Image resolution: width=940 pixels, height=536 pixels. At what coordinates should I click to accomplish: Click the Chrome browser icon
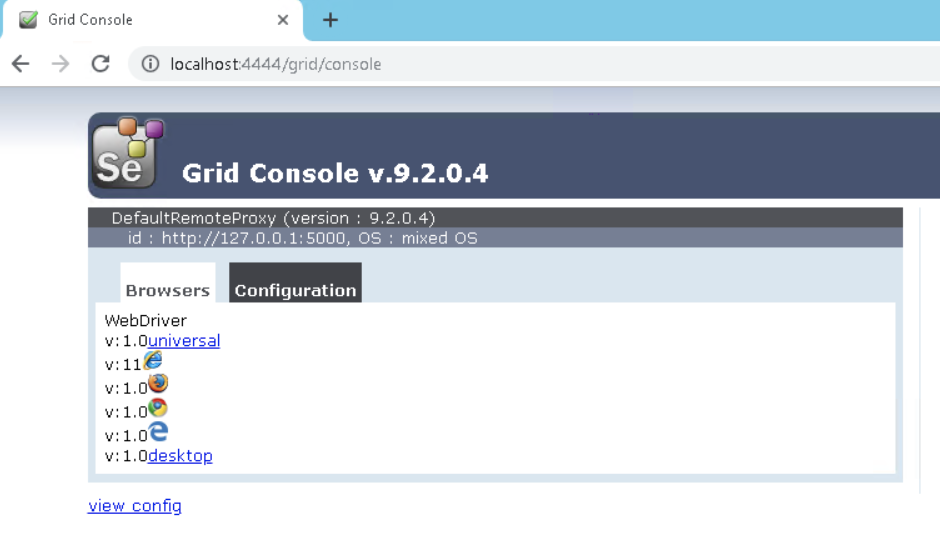coord(158,408)
